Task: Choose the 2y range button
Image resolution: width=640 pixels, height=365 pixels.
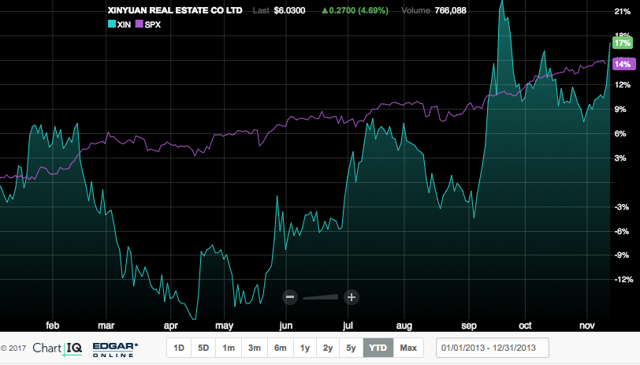Action: click(328, 348)
